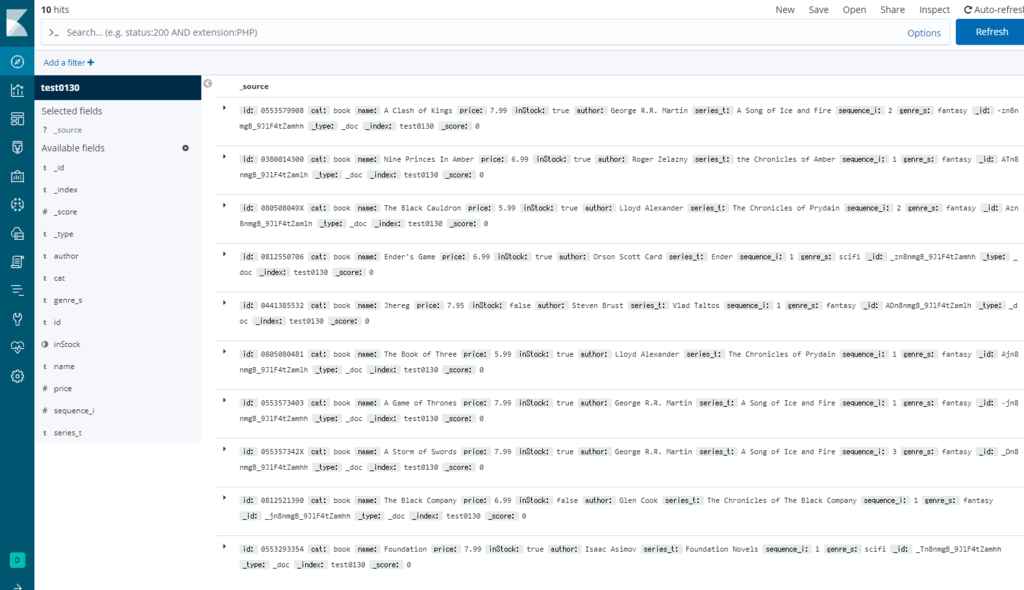Expand the A Clash of Kings document row
Image resolution: width=1024 pixels, height=590 pixels.
coord(224,108)
